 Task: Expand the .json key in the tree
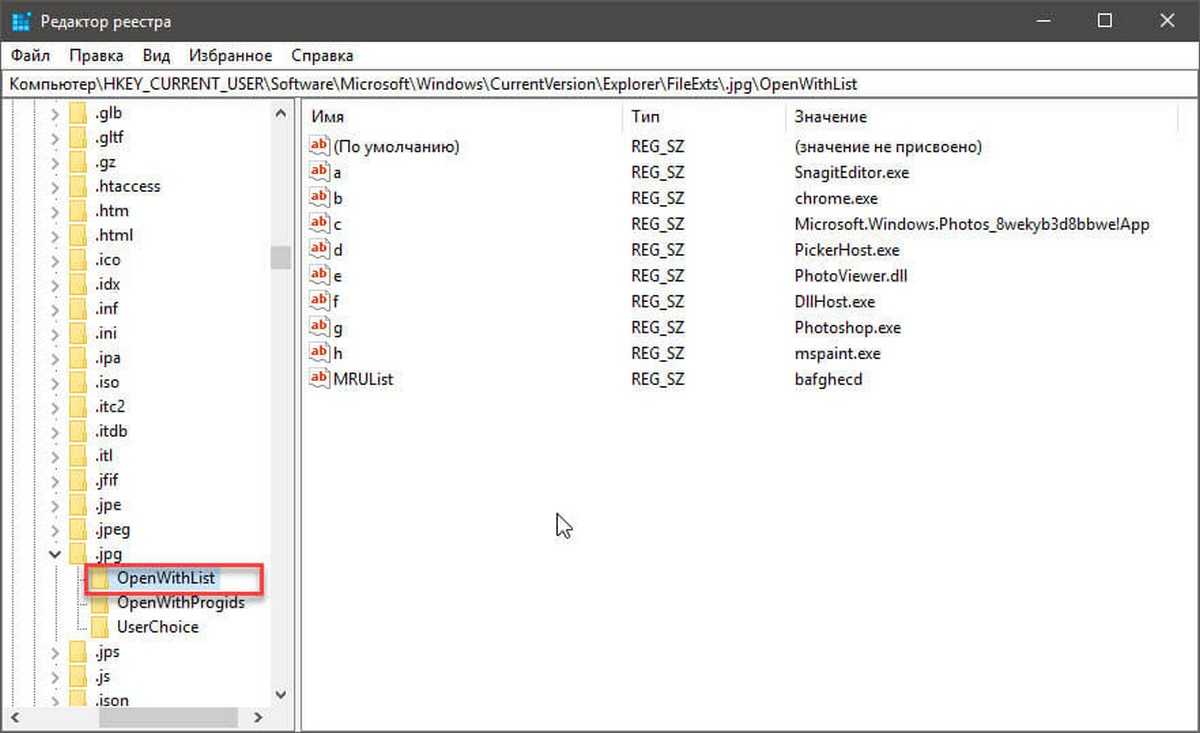55,700
